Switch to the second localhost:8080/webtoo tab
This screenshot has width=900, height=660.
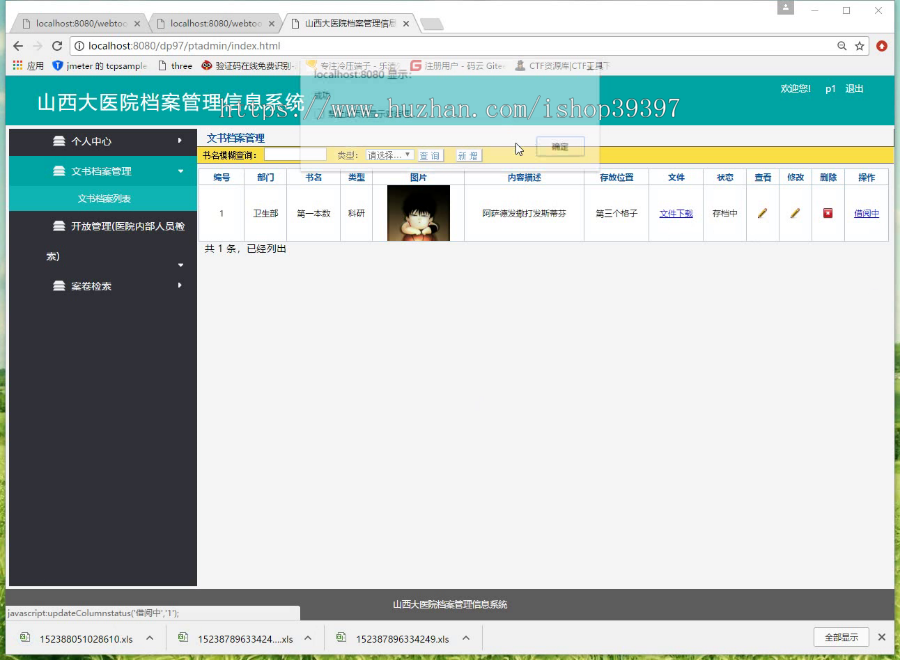tap(215, 24)
